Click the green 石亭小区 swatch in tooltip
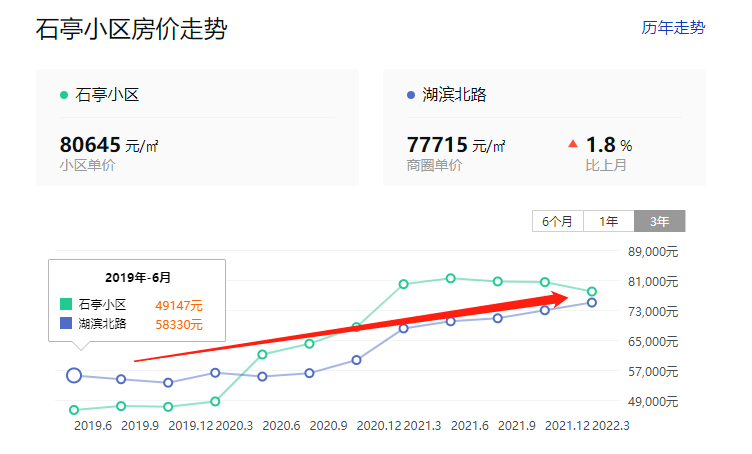 tap(66, 304)
